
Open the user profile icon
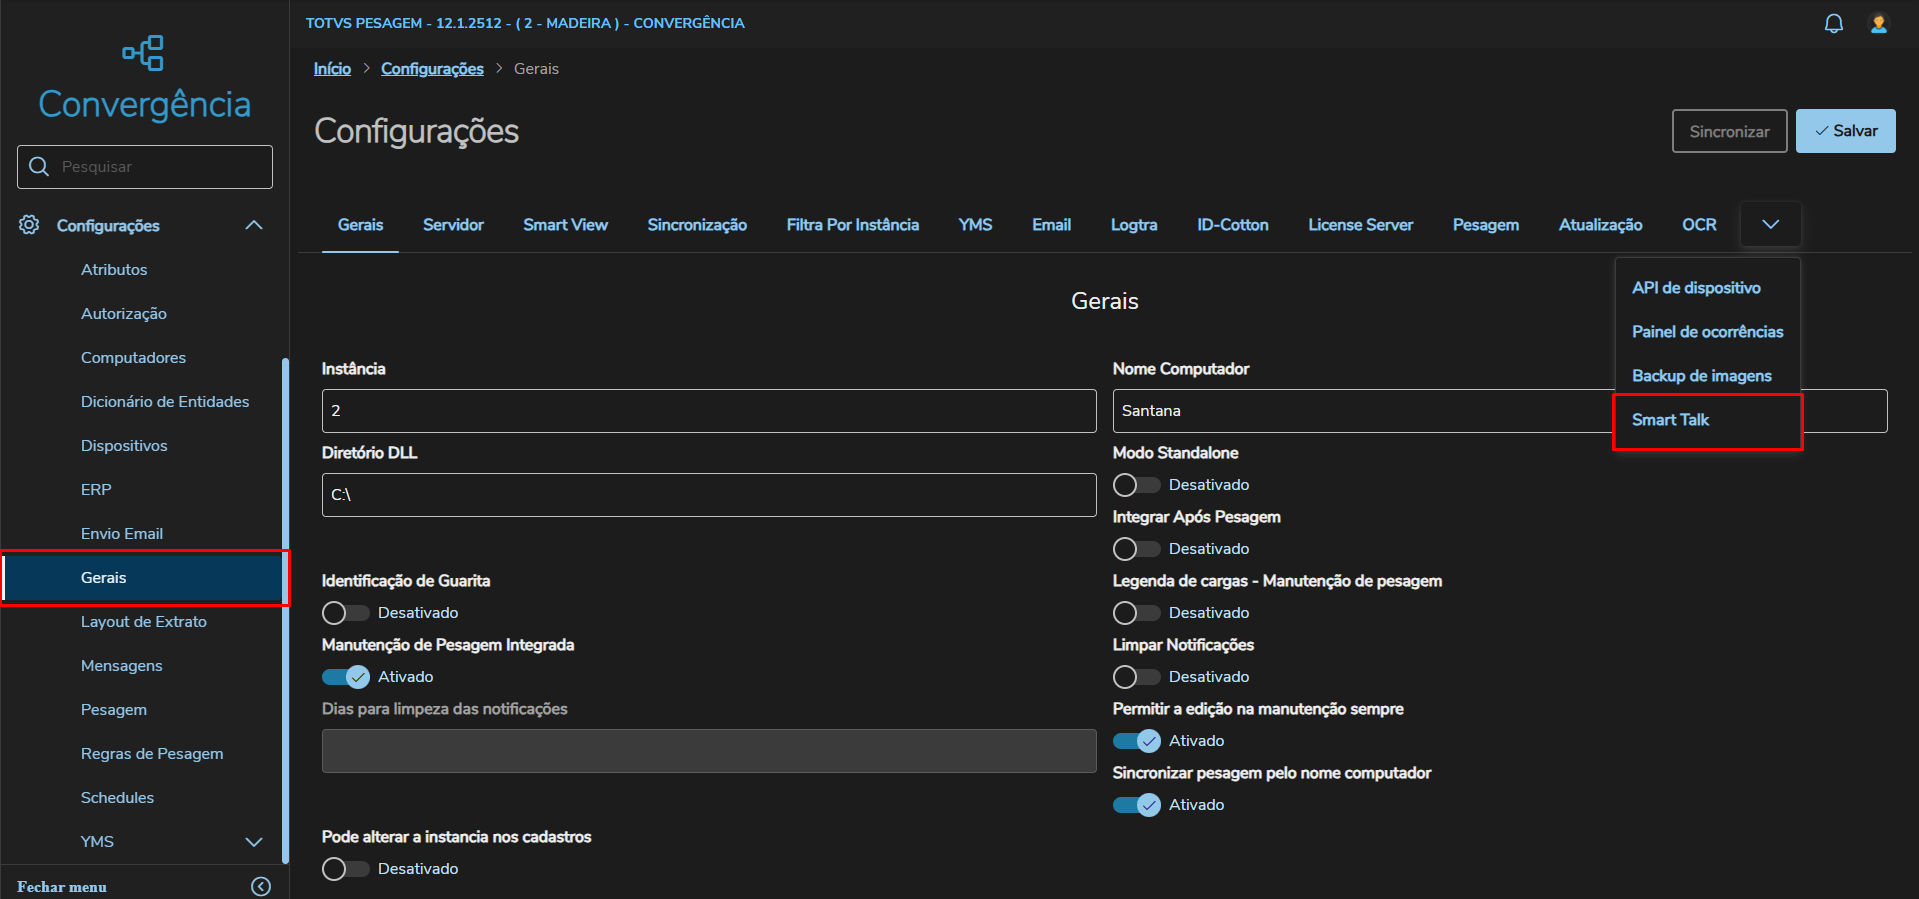(1878, 24)
